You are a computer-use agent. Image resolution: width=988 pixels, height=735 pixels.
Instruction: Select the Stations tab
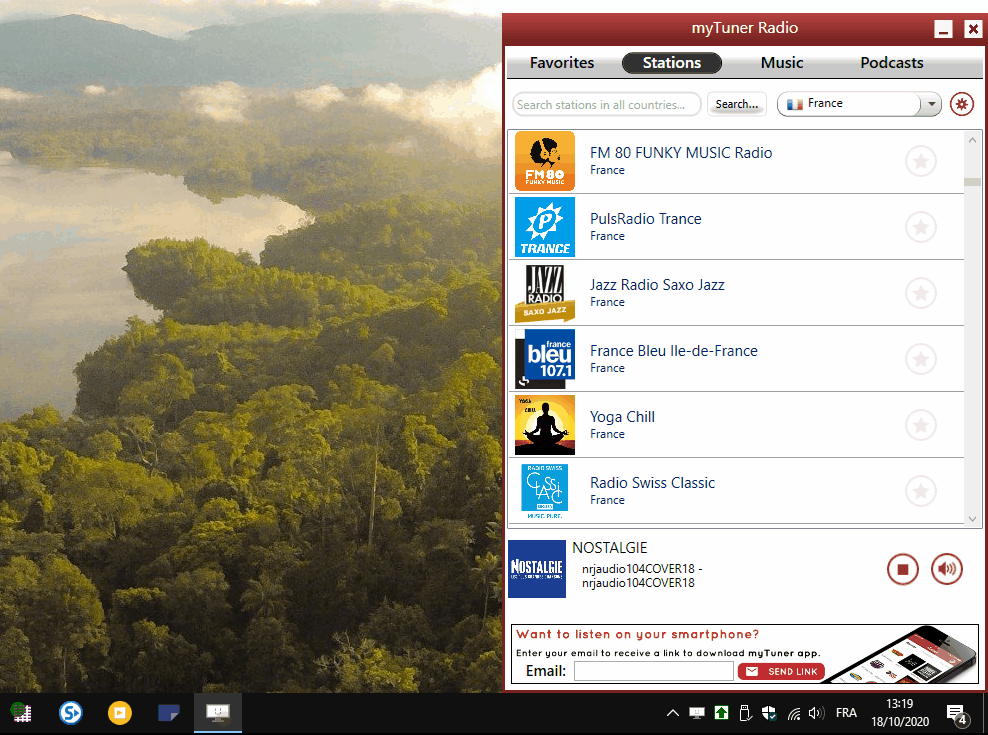tap(672, 63)
